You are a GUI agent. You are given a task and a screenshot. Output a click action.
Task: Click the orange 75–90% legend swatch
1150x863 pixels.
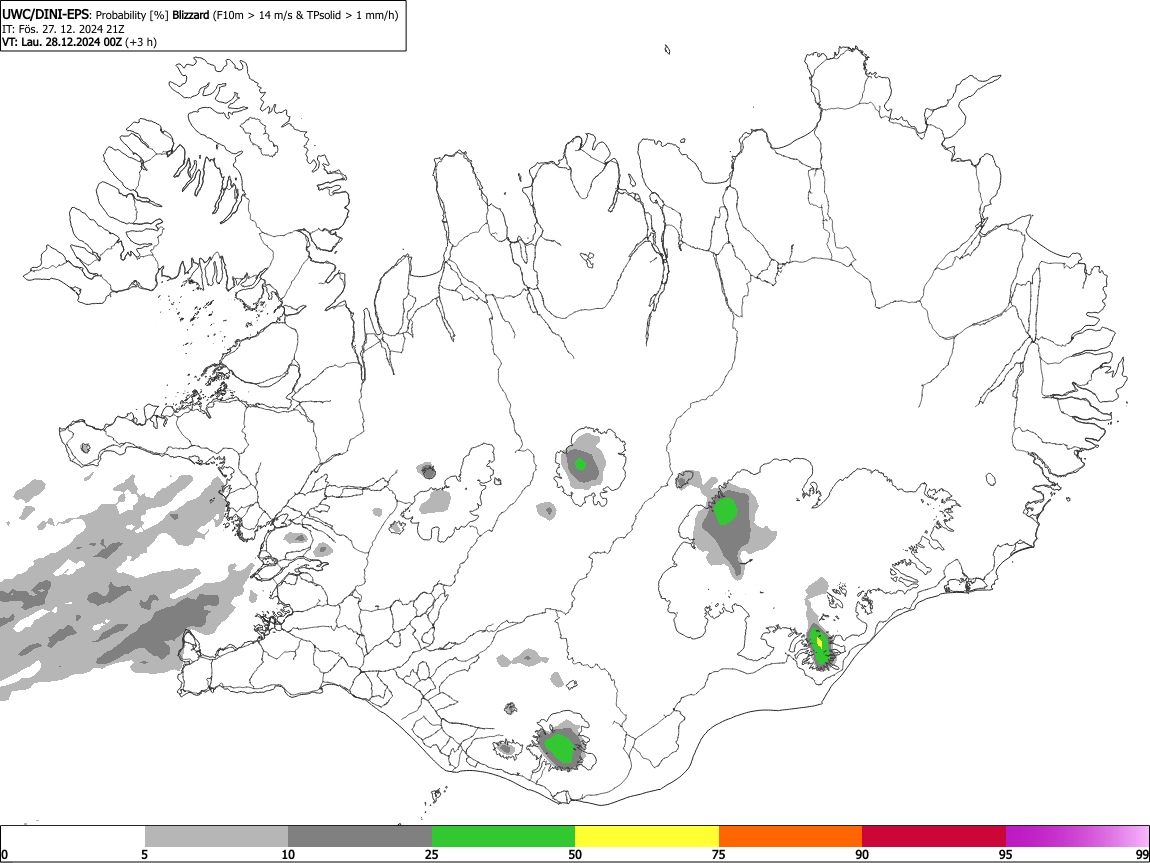click(790, 836)
